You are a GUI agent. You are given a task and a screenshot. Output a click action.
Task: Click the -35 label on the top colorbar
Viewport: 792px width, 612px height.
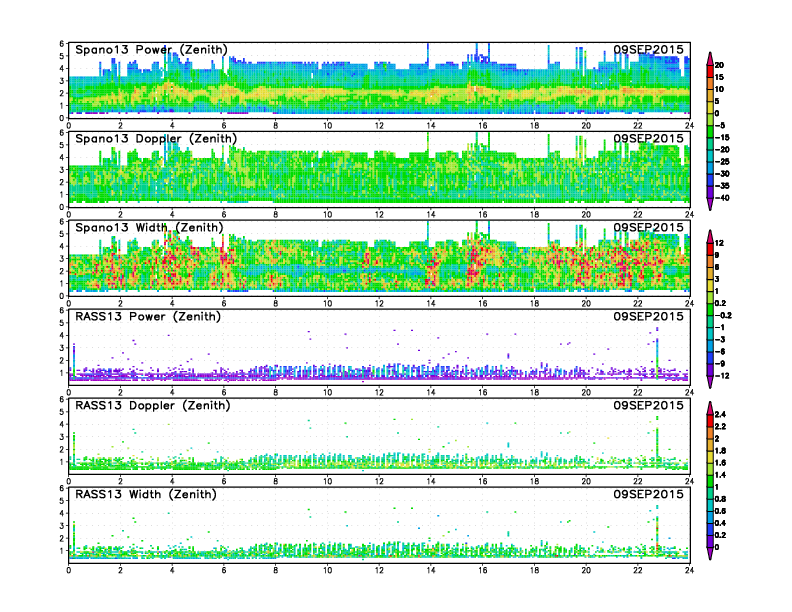(x=722, y=186)
